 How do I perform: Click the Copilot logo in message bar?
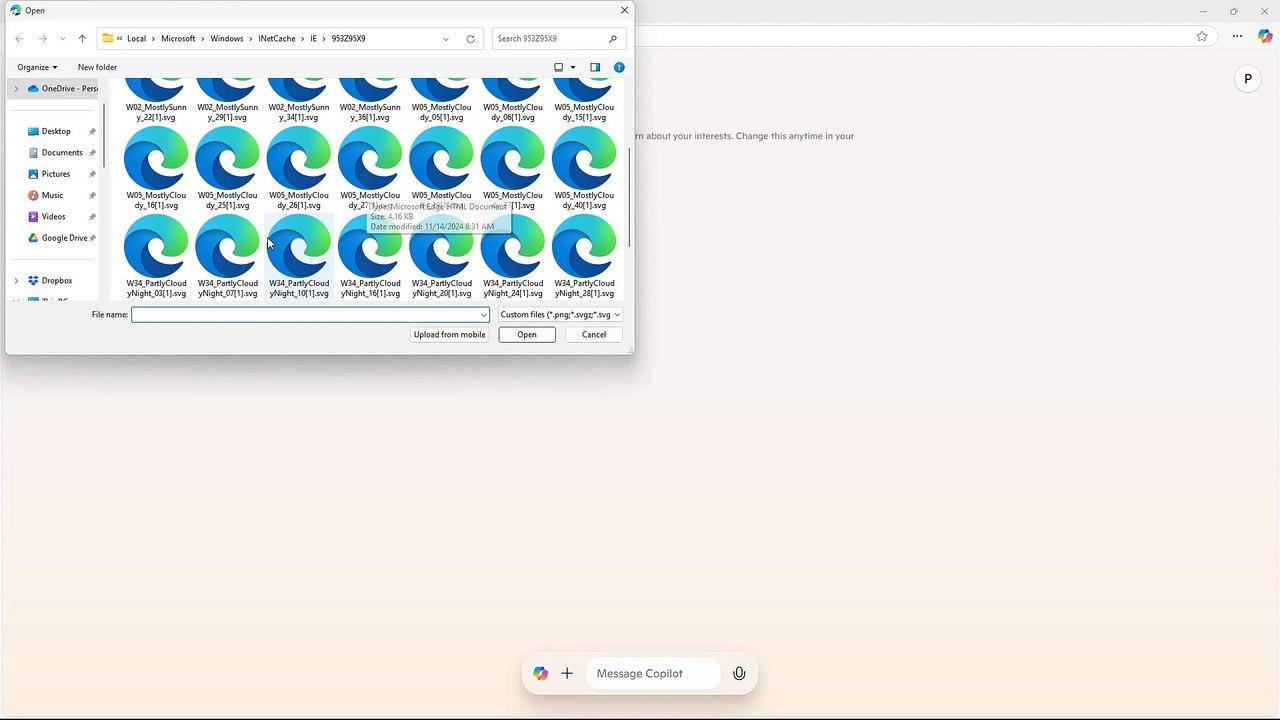[541, 674]
